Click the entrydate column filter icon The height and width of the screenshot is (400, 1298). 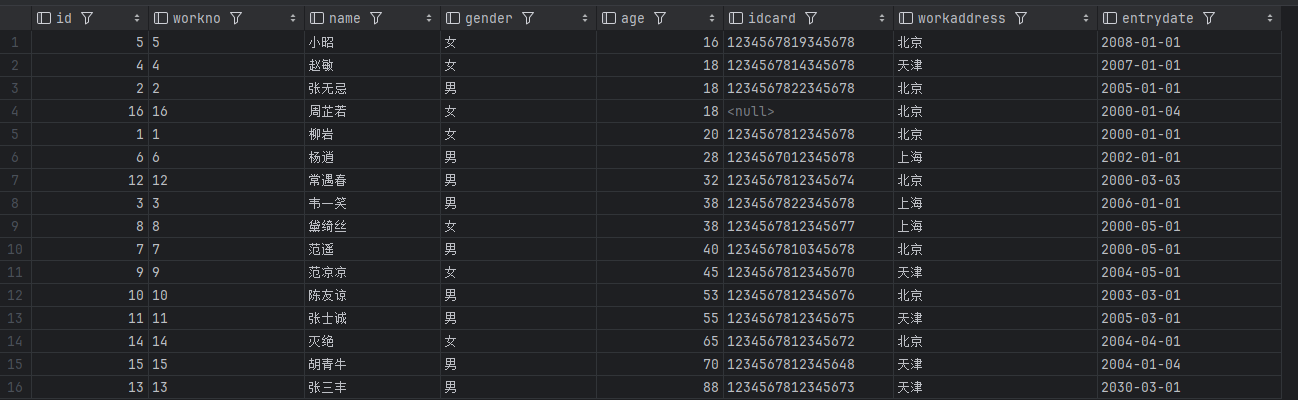(1209, 18)
